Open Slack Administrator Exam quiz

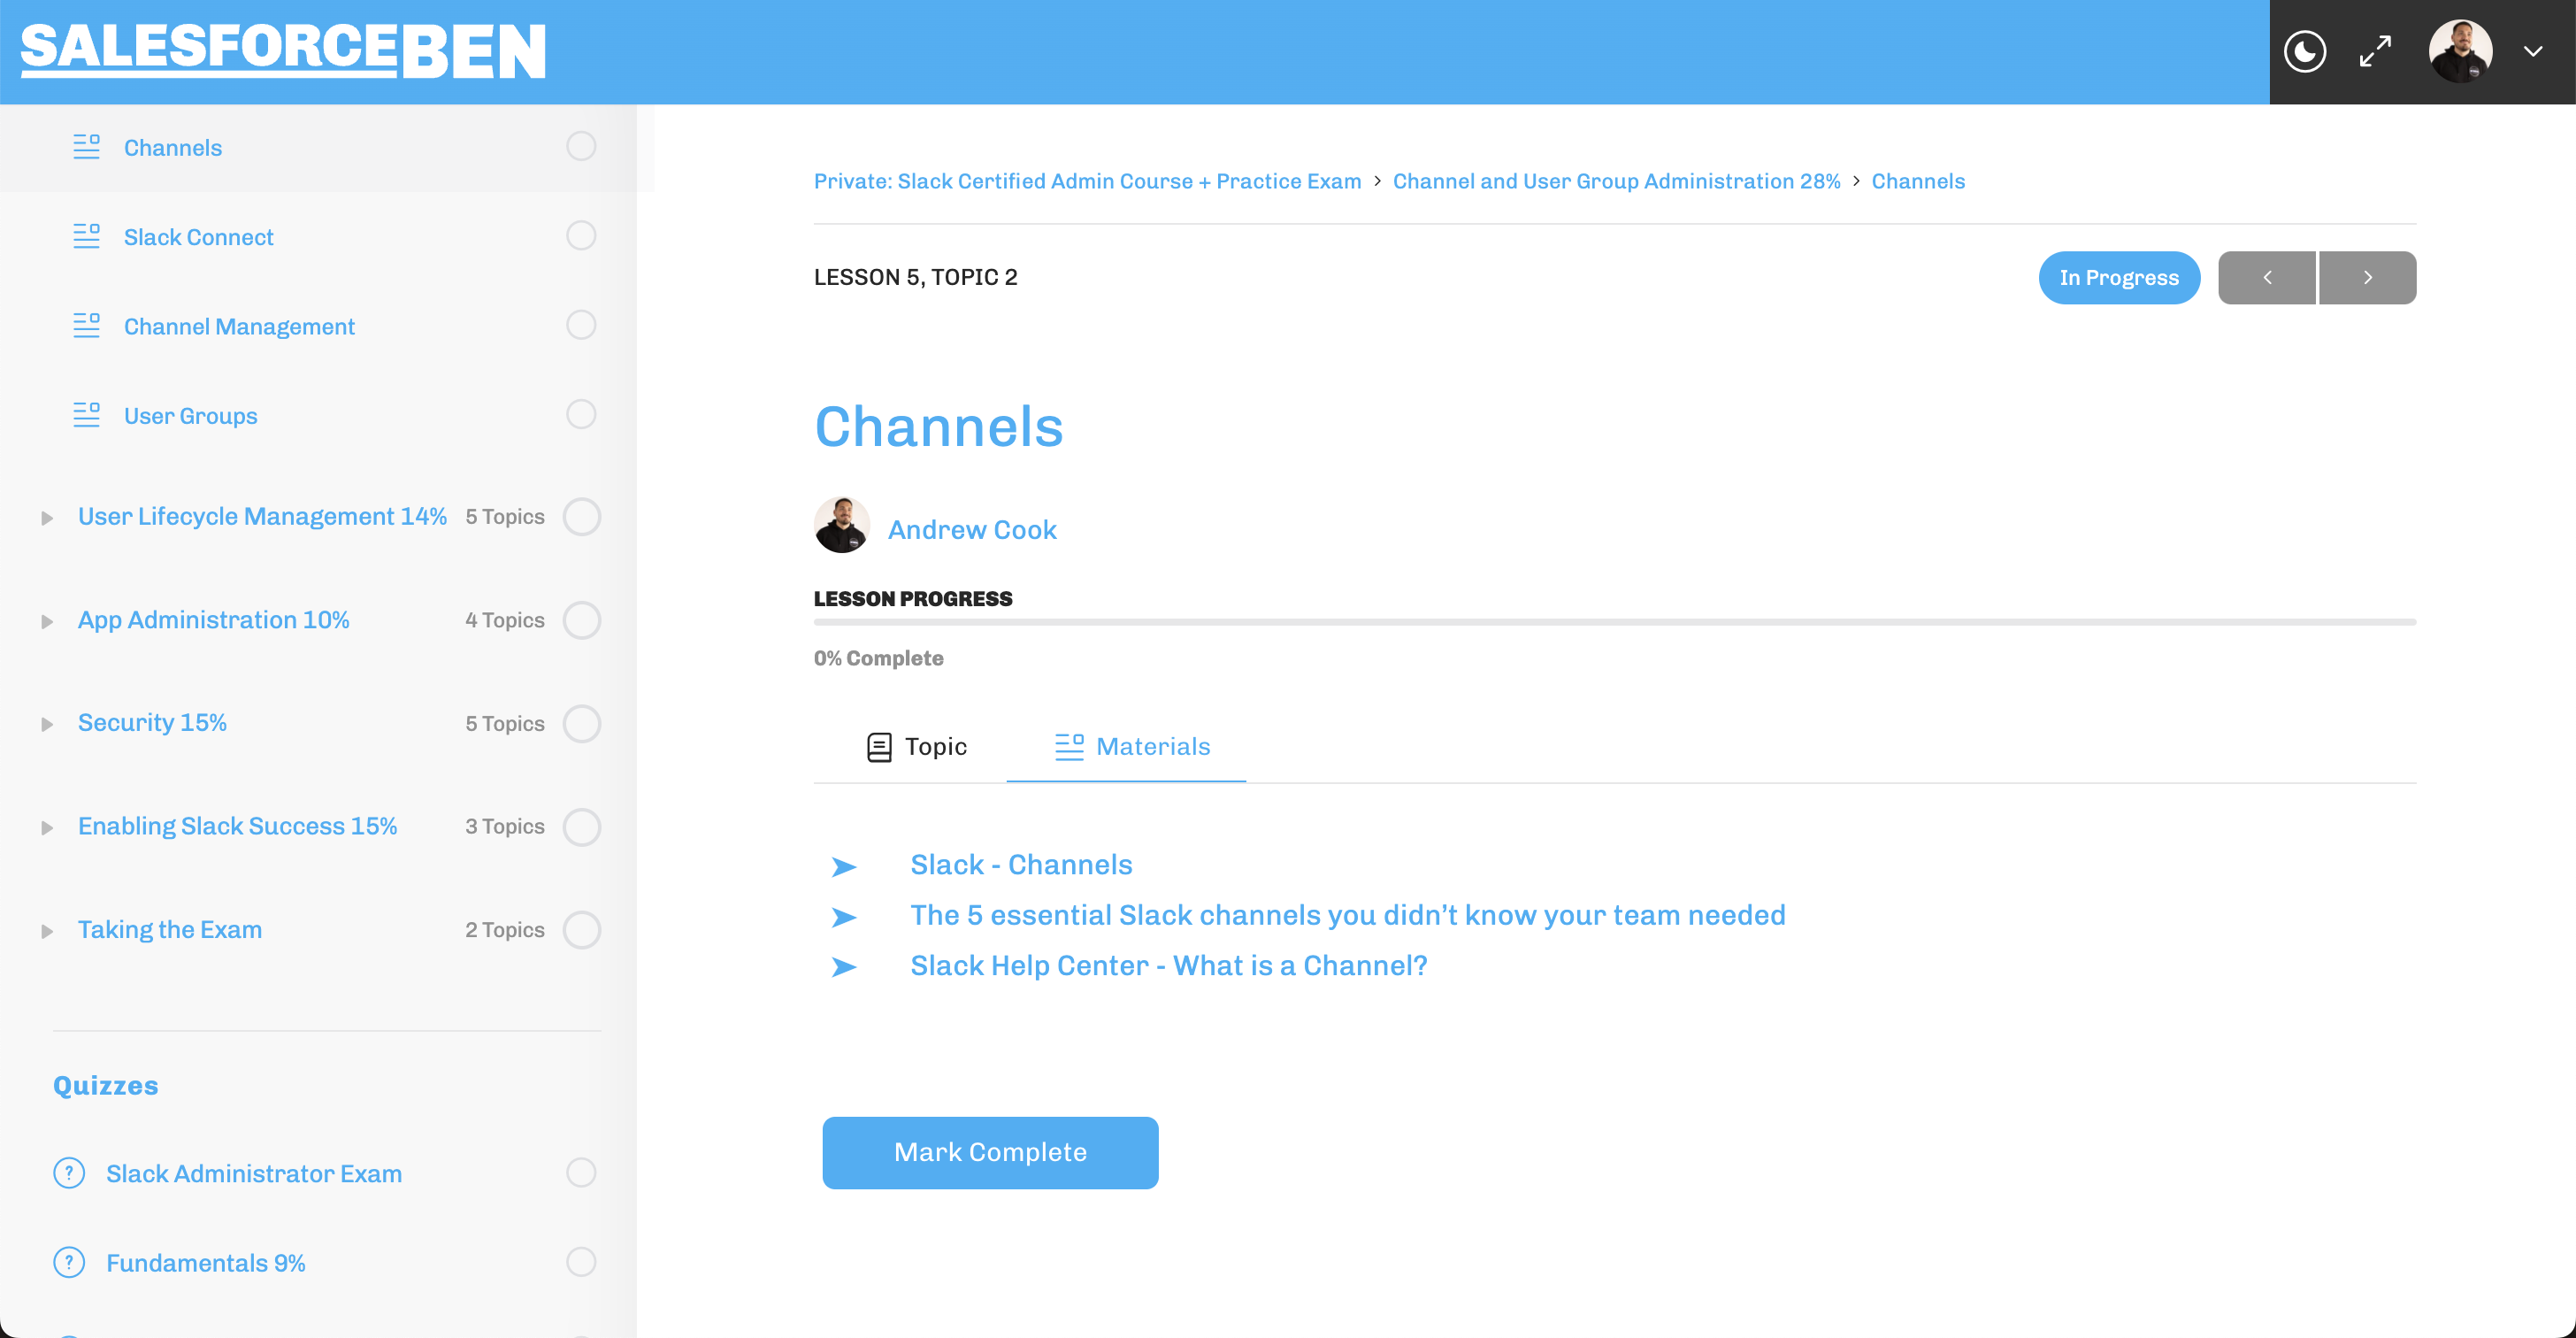click(x=254, y=1174)
